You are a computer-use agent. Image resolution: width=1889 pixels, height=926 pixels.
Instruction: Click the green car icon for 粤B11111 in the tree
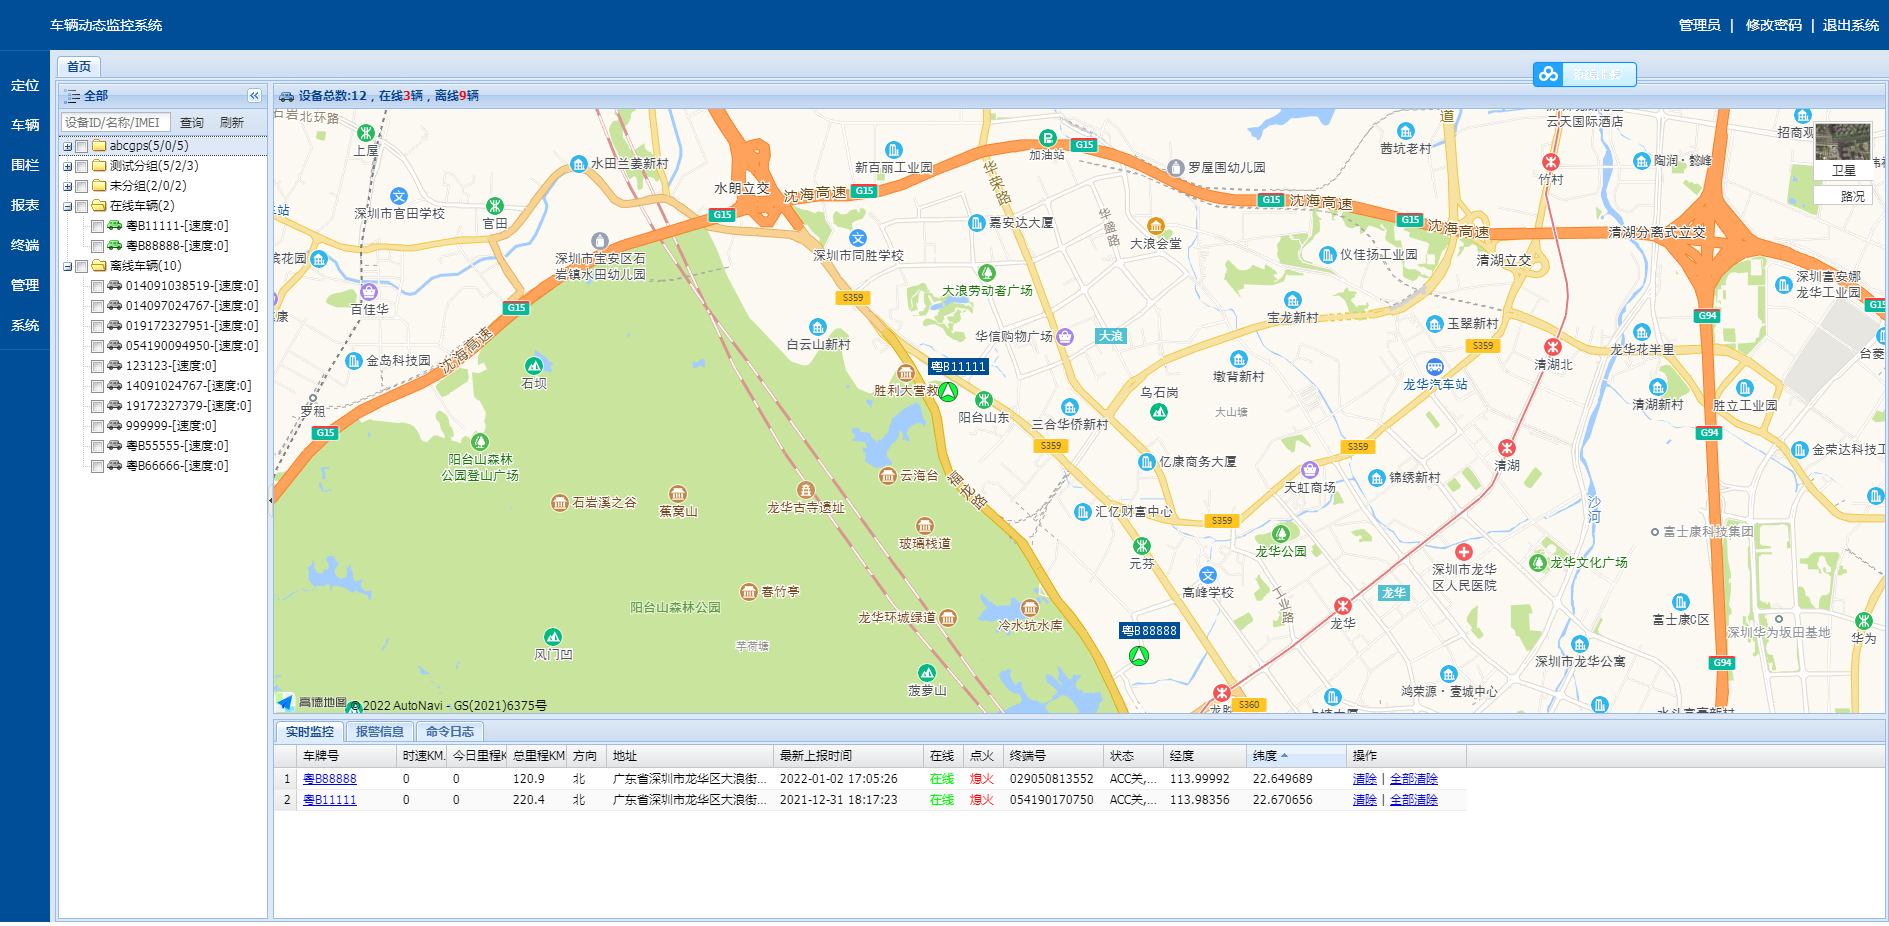pos(115,226)
